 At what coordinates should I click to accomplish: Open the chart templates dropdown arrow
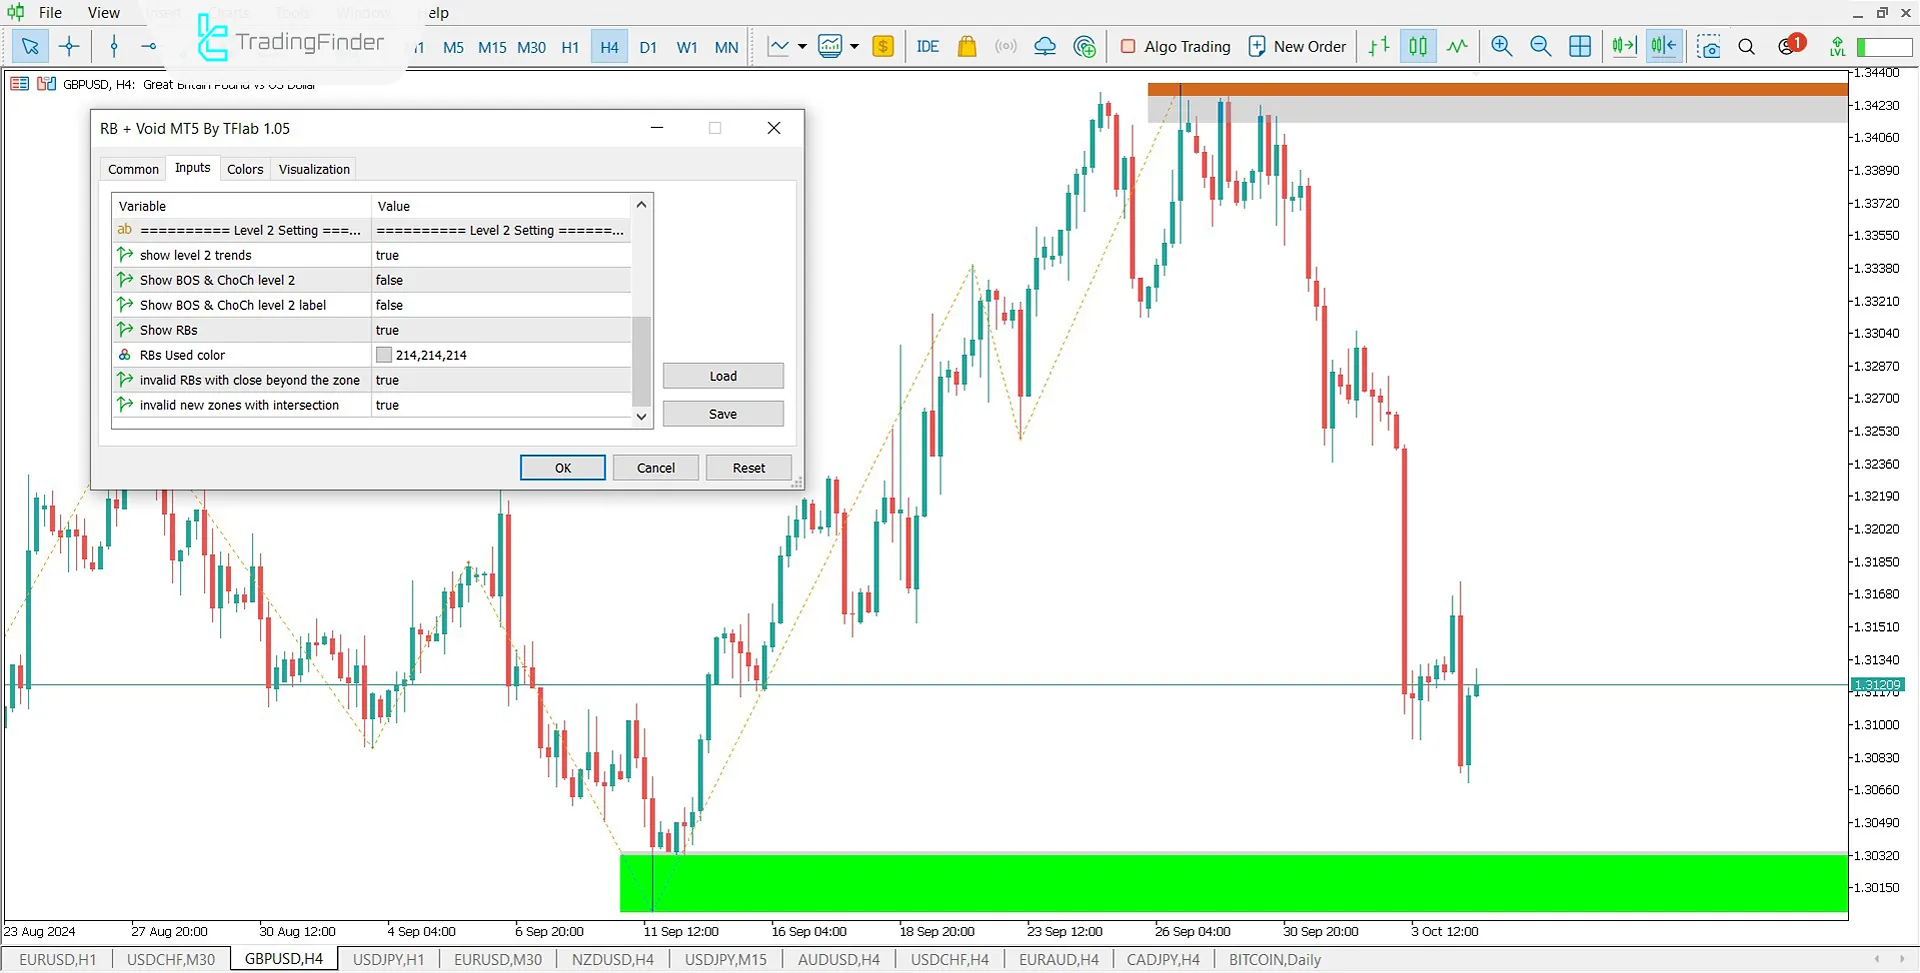pos(854,46)
